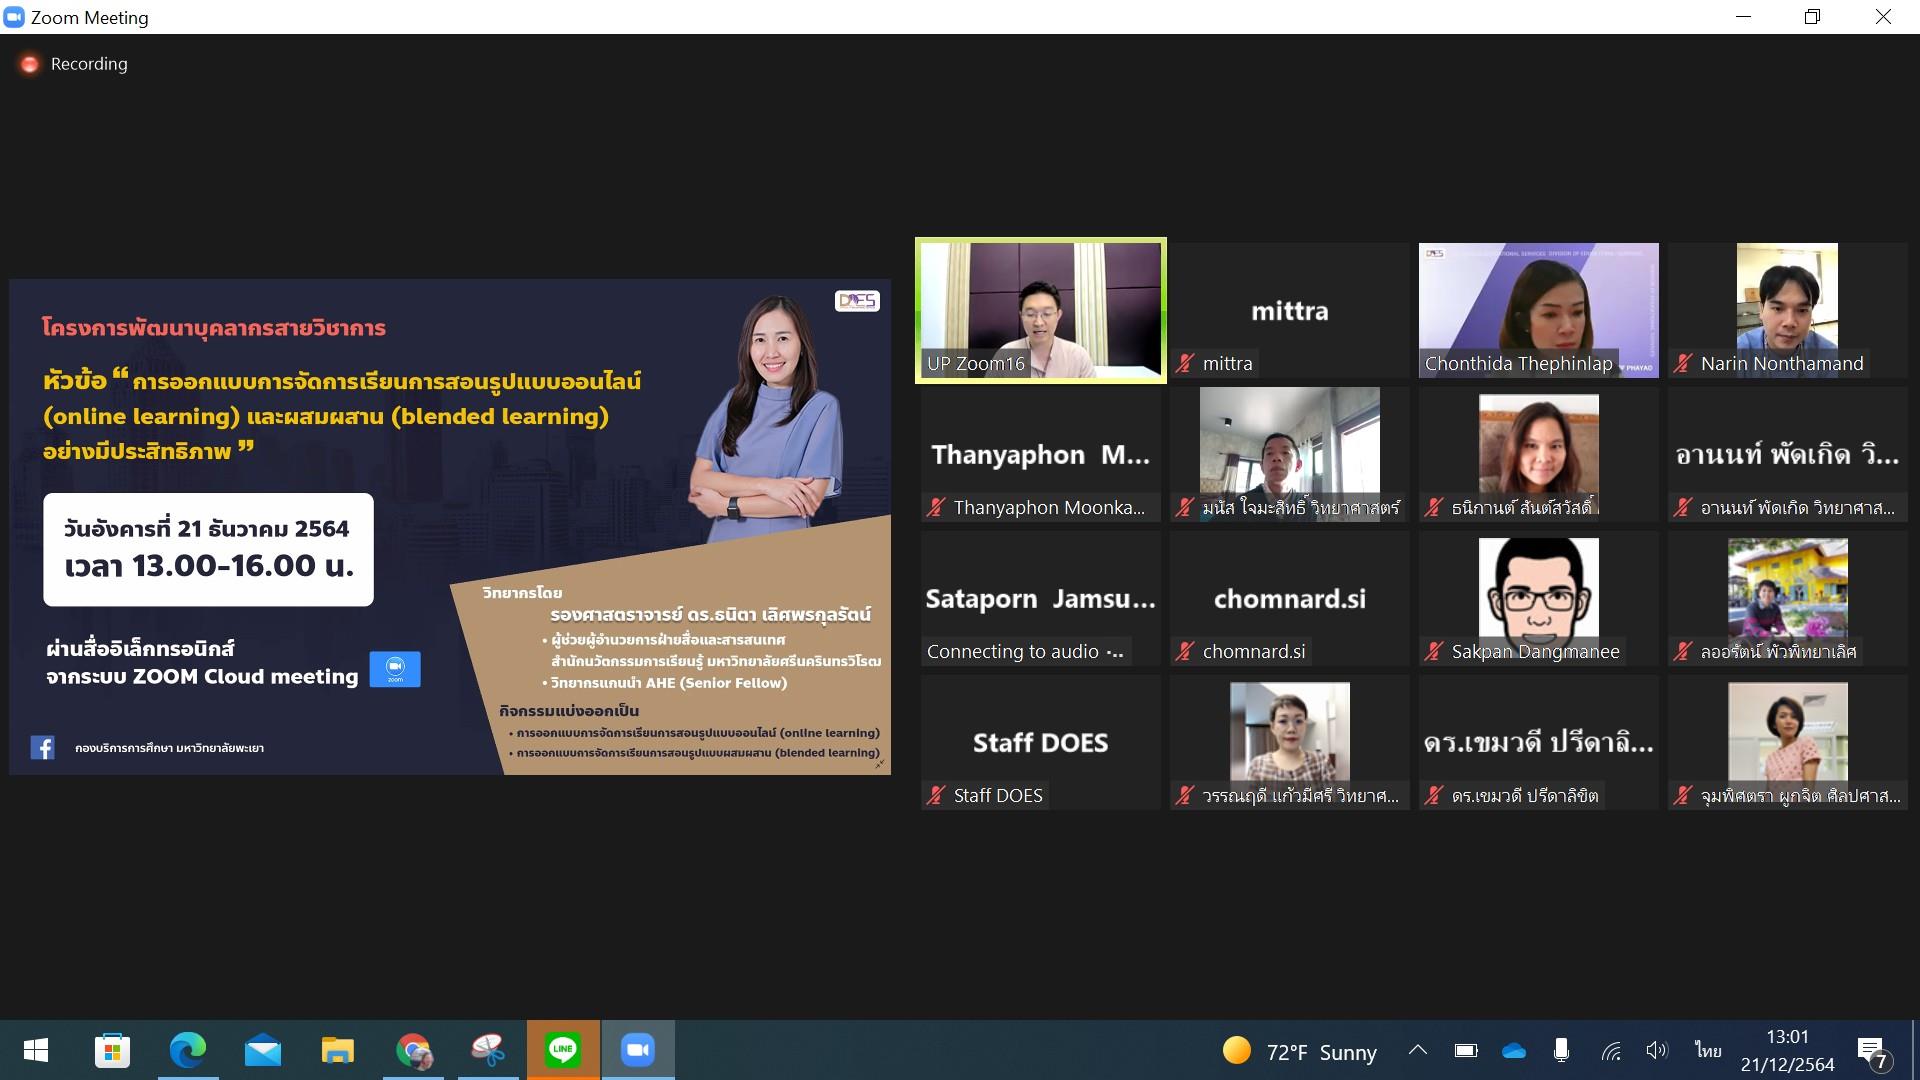1920x1080 pixels.
Task: Open Microsoft Edge browser icon
Action: 188,1050
